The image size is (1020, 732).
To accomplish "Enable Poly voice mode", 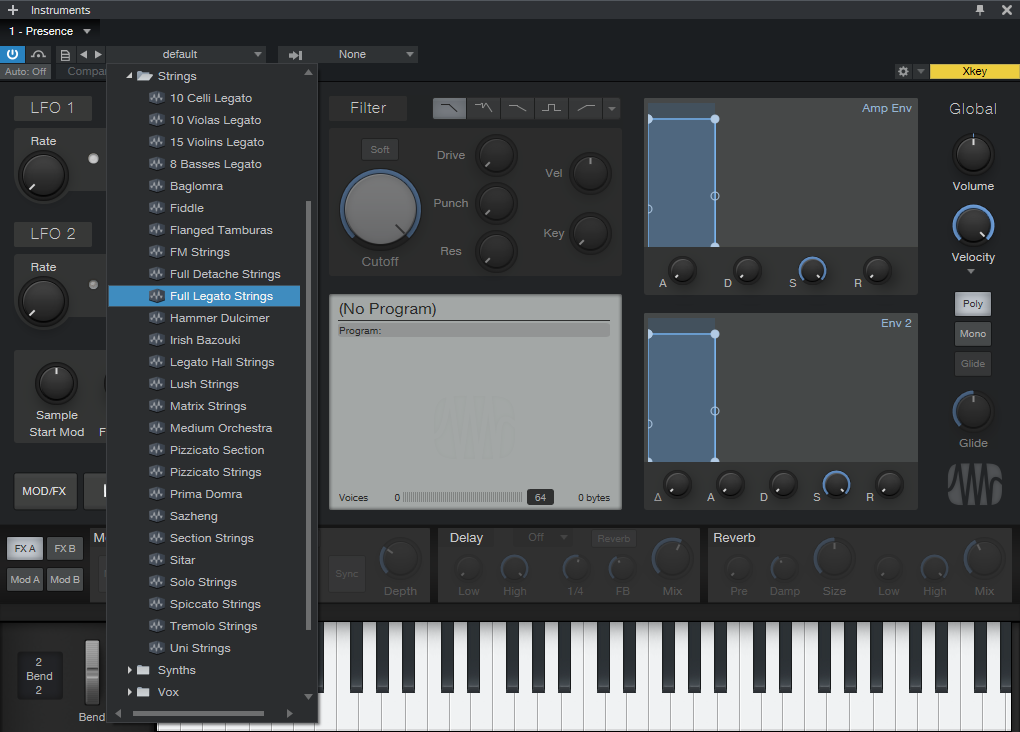I will tap(973, 304).
